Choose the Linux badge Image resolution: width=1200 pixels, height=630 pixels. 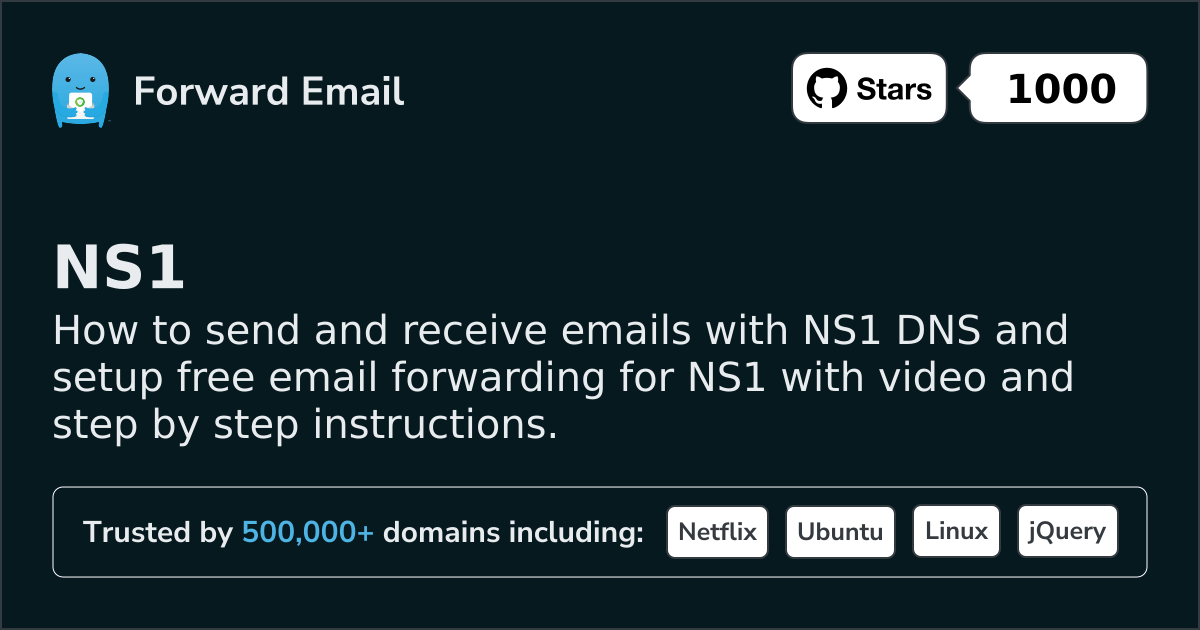click(x=956, y=532)
